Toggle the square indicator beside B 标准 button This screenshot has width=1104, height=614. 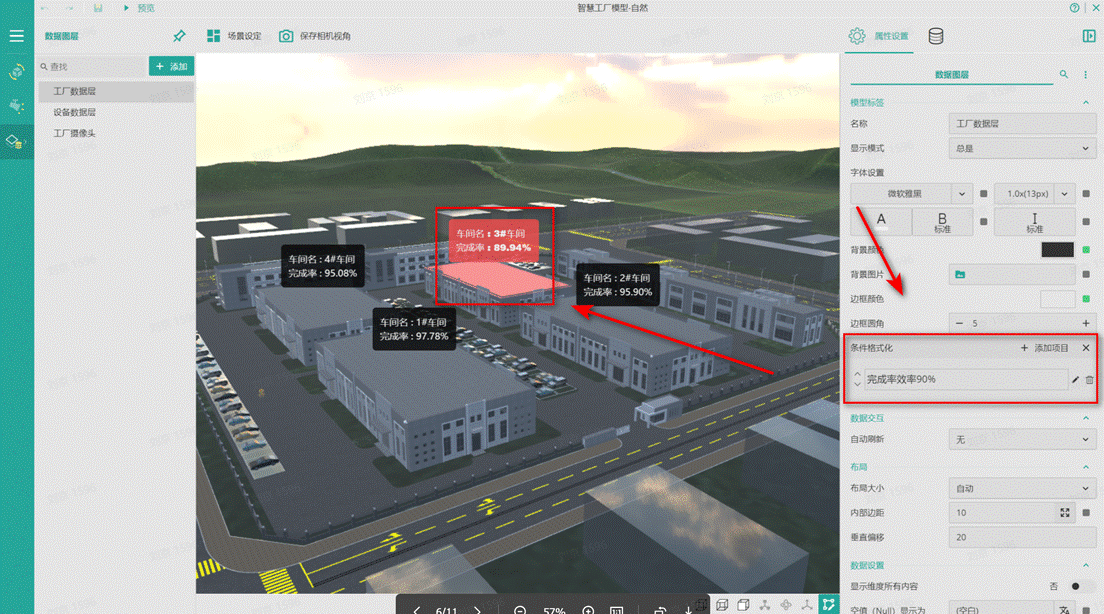click(x=984, y=221)
